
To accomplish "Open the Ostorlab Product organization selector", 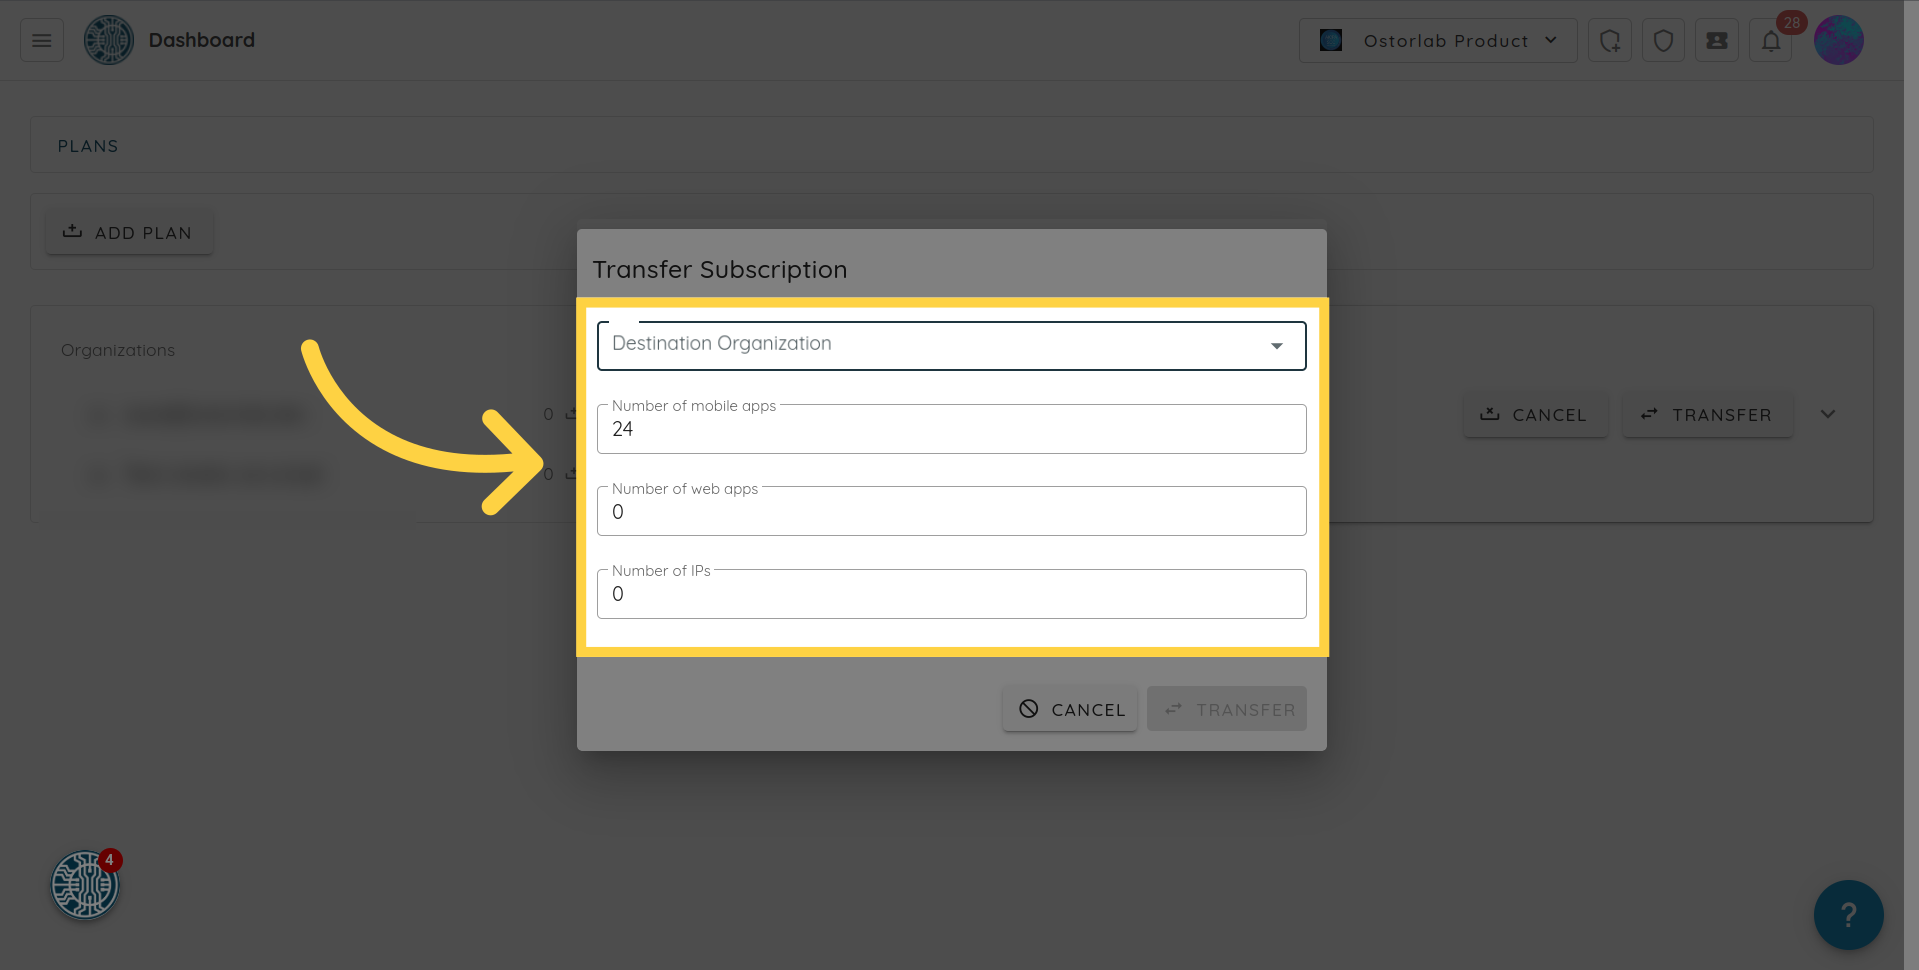I will pos(1437,41).
